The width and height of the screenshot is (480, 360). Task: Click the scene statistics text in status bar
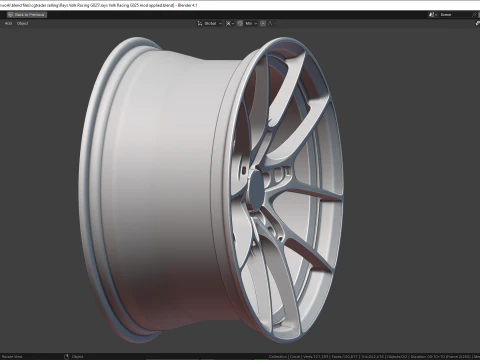[x=374, y=356]
